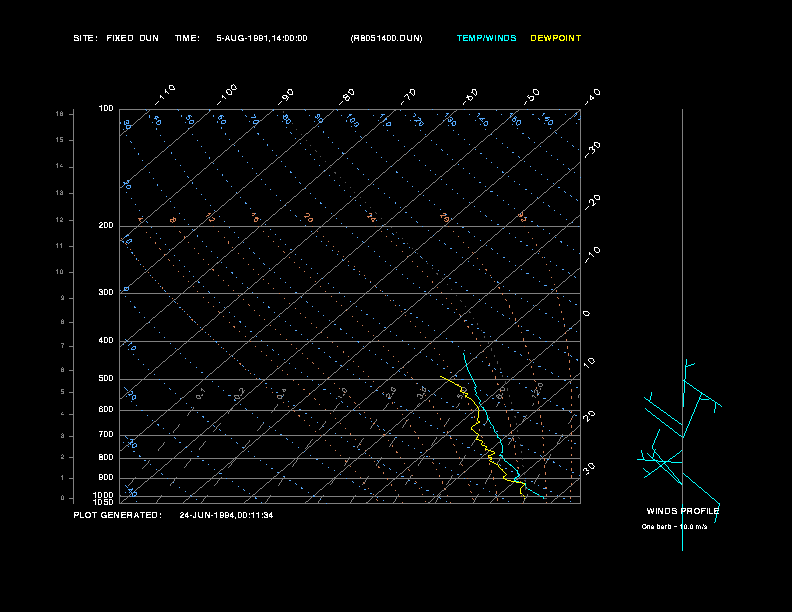This screenshot has width=792, height=612.
Task: Select the 'SITE:' header label
Action: [x=86, y=38]
